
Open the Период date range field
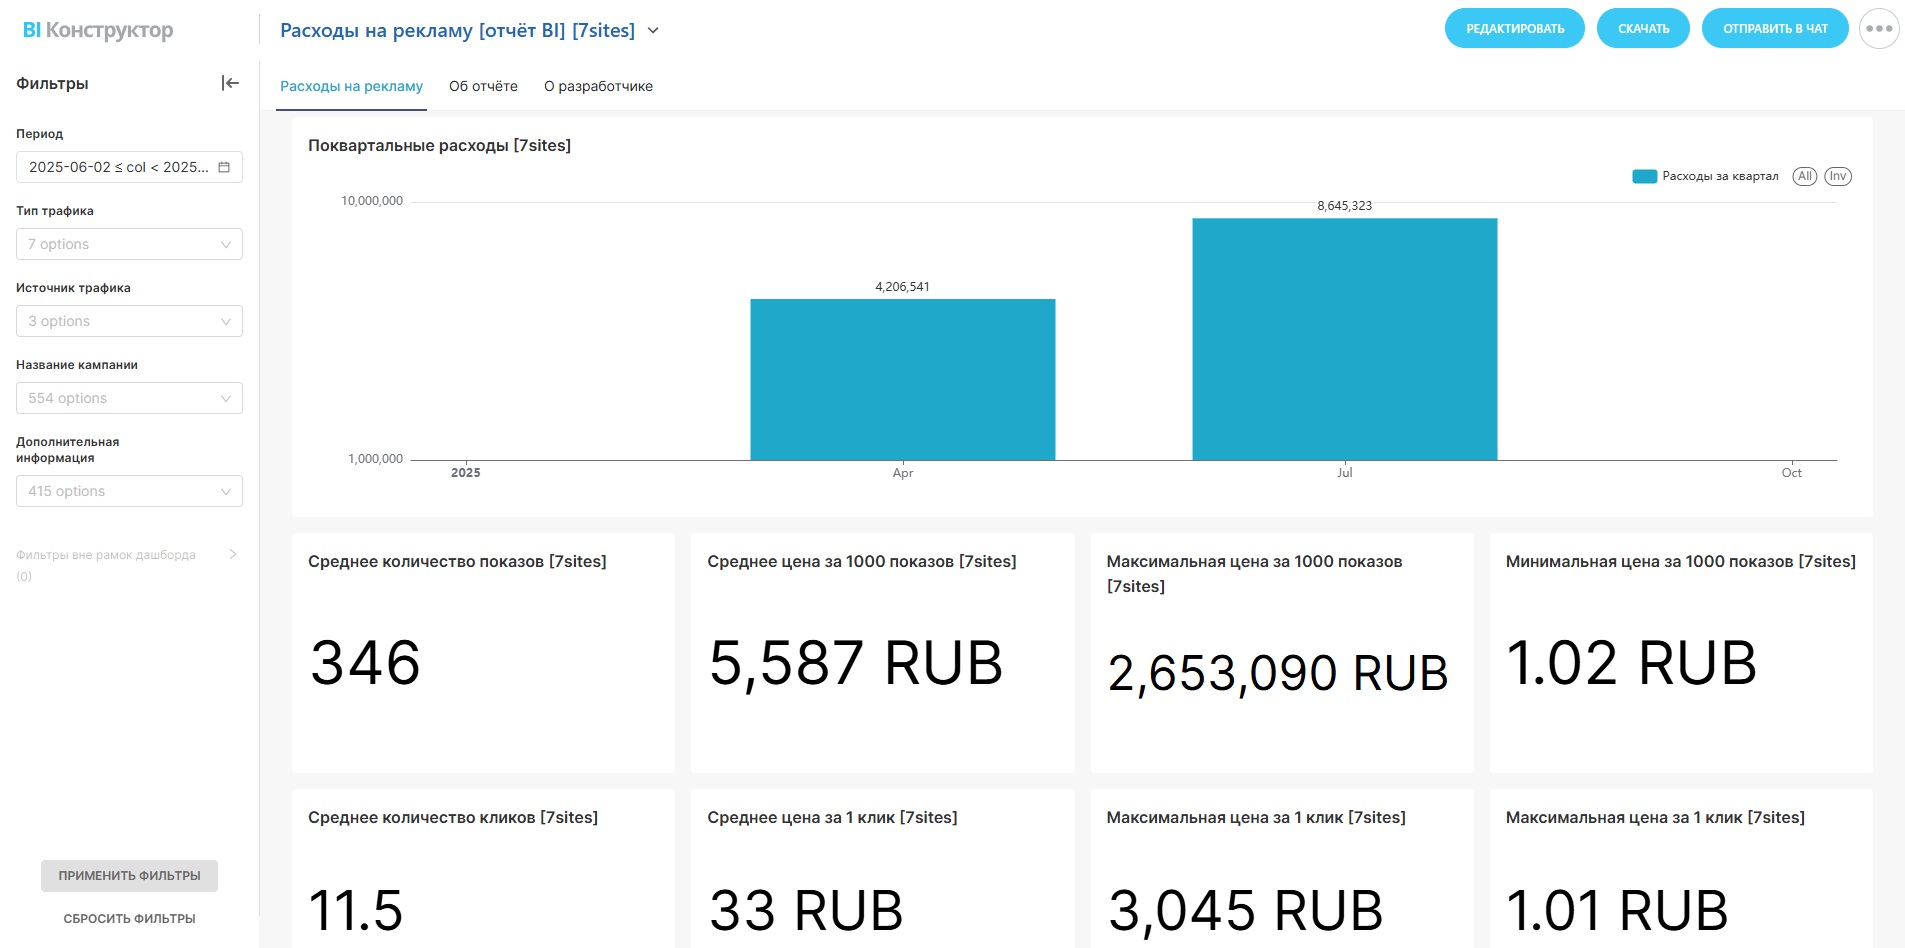coord(129,167)
